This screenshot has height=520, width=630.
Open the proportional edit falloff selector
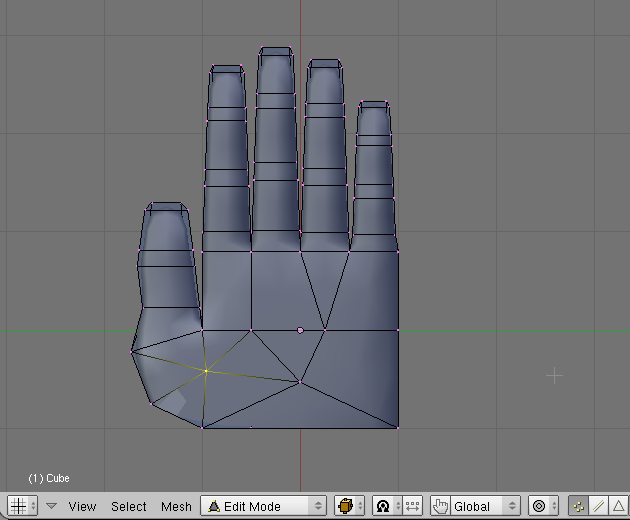point(543,506)
